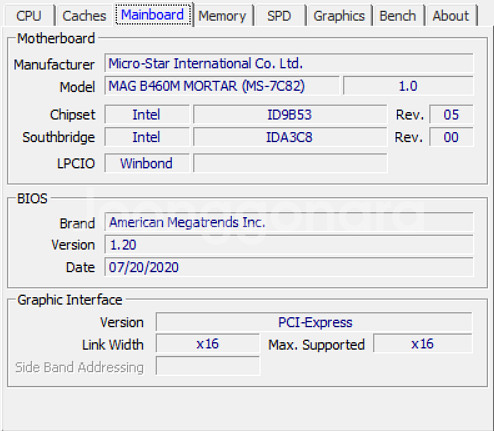Click the LPCIO vendor value Winbond
The width and height of the screenshot is (494, 431).
click(x=147, y=163)
